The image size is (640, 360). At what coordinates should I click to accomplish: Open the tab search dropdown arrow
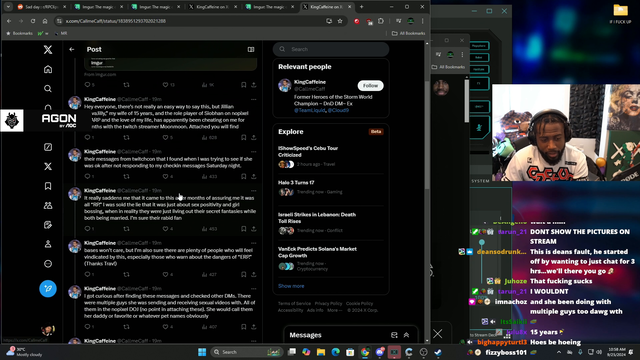[x=8, y=7]
